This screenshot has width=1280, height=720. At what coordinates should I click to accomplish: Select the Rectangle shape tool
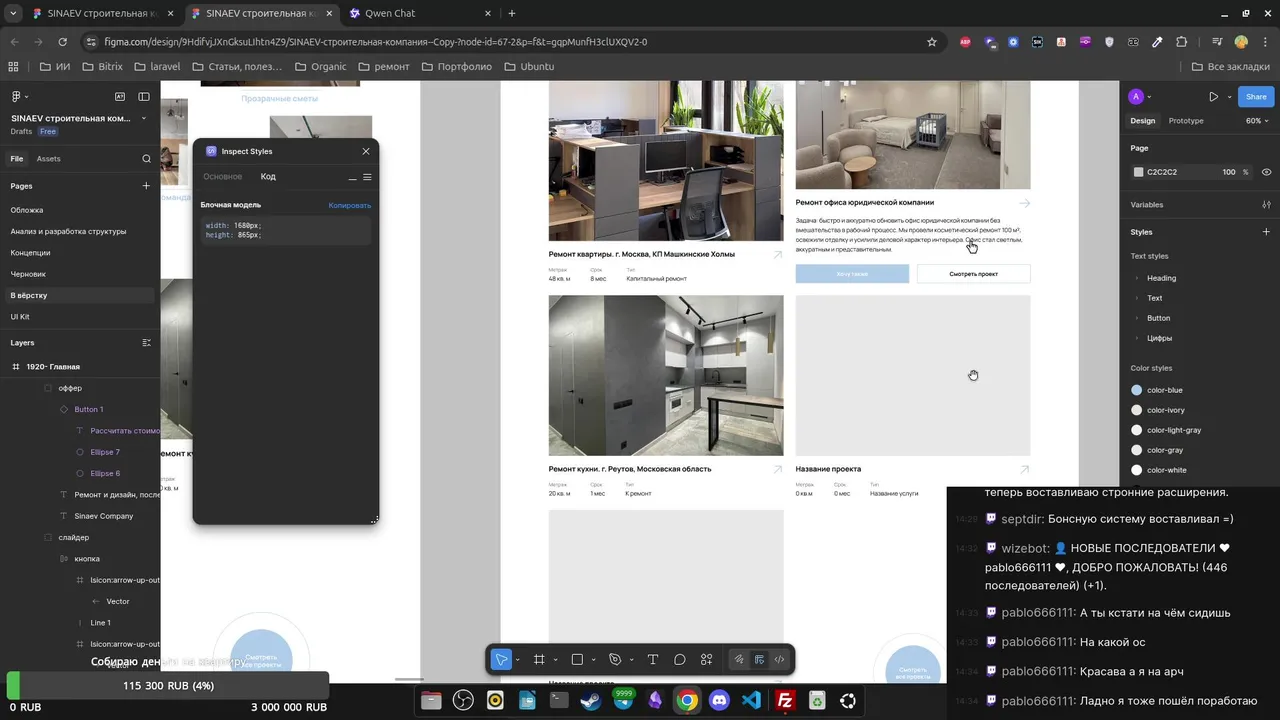click(x=577, y=659)
